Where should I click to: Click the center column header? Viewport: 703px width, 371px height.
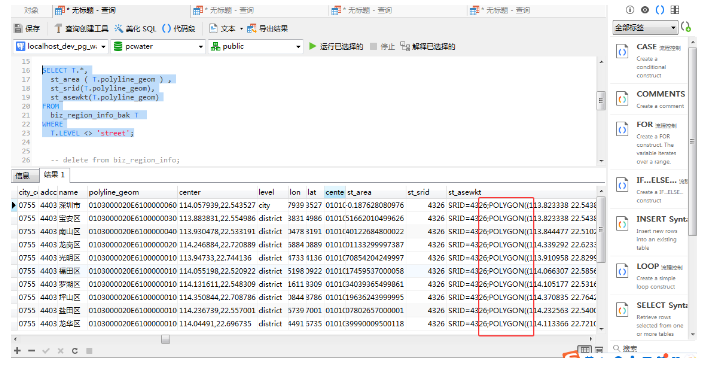(217, 192)
